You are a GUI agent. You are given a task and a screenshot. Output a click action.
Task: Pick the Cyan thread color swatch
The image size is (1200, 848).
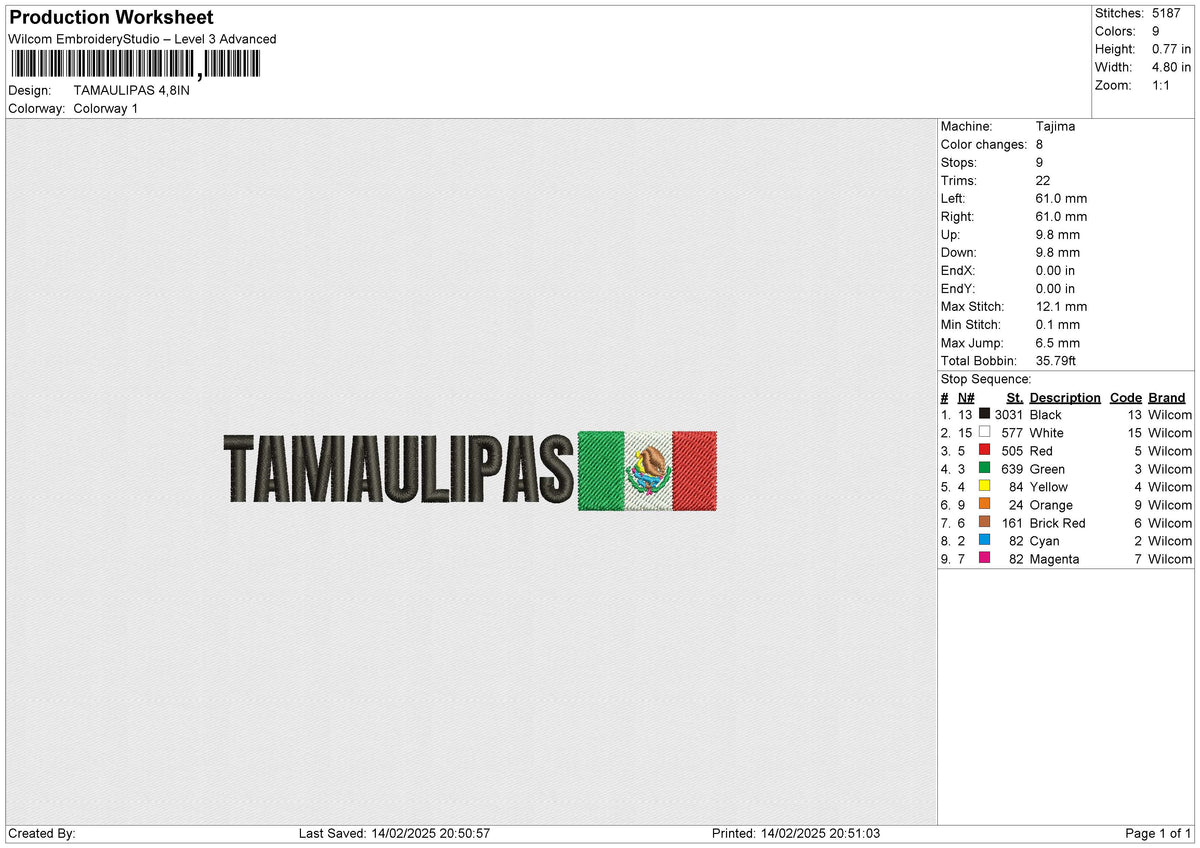[985, 540]
